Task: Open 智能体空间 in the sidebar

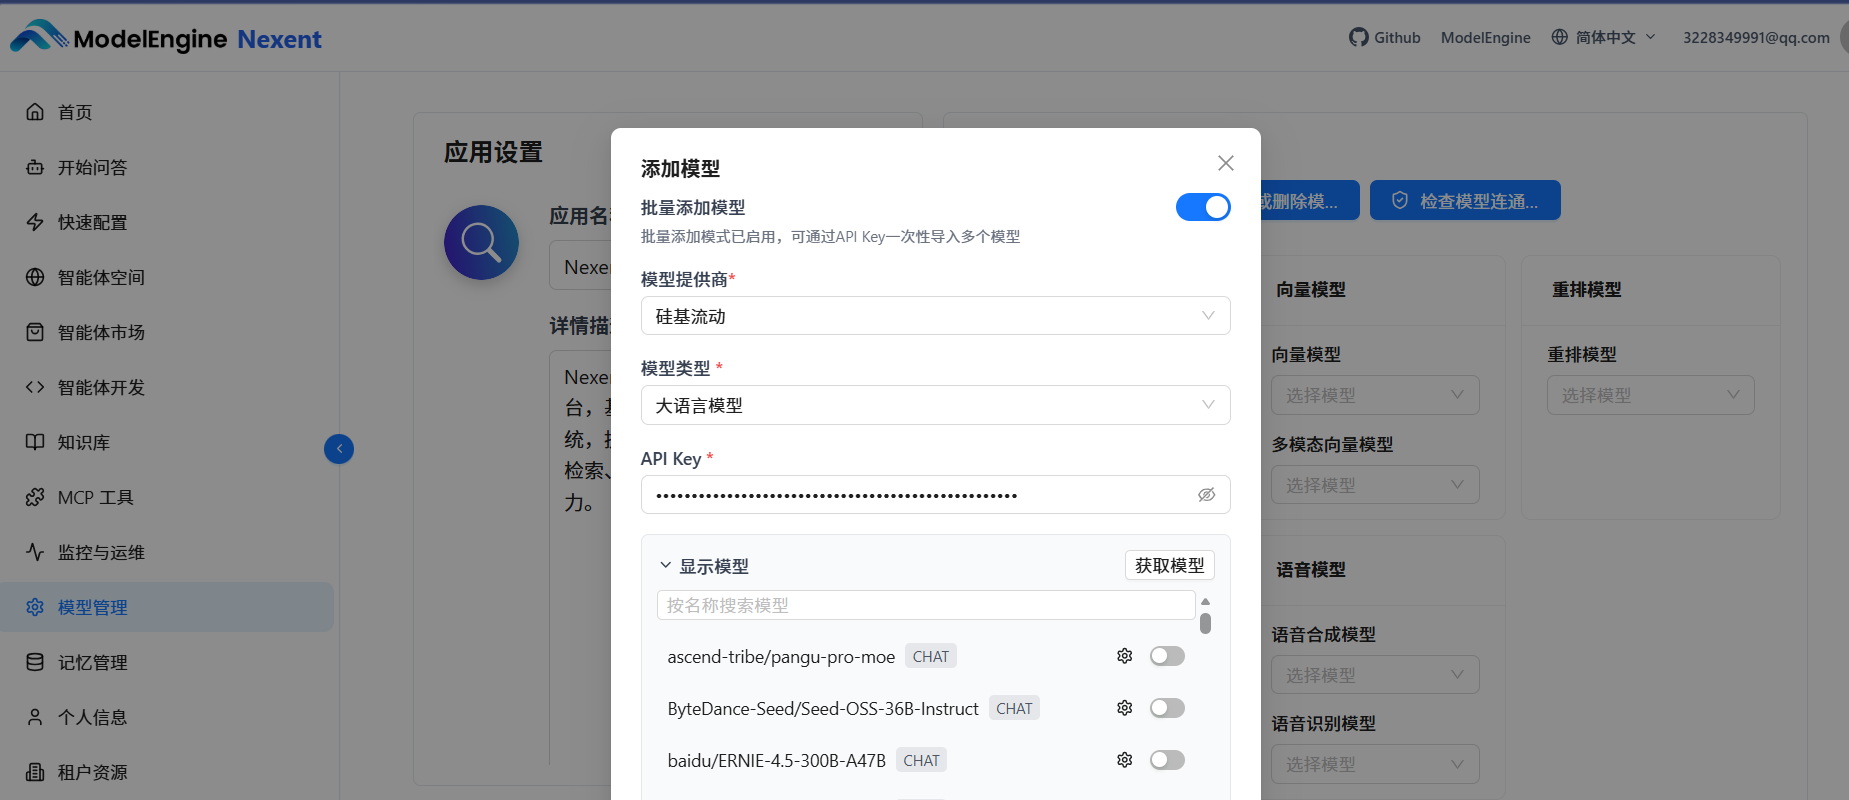Action: pyautogui.click(x=167, y=277)
